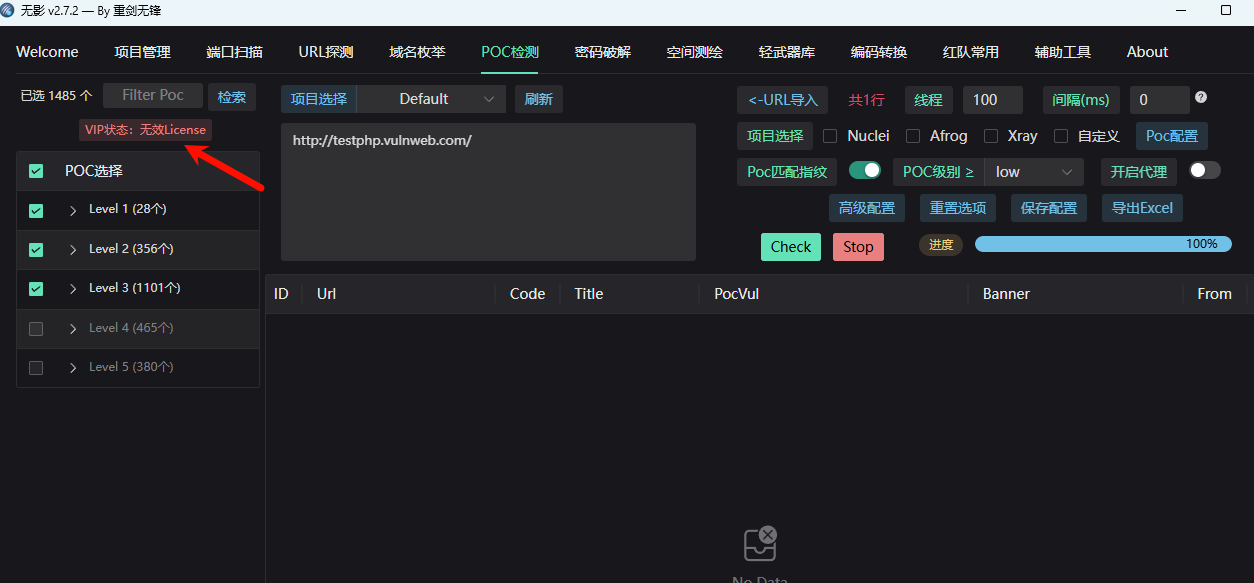Viewport: 1254px width, 583px height.
Task: Click the 导出Excel button
Action: tap(1142, 208)
